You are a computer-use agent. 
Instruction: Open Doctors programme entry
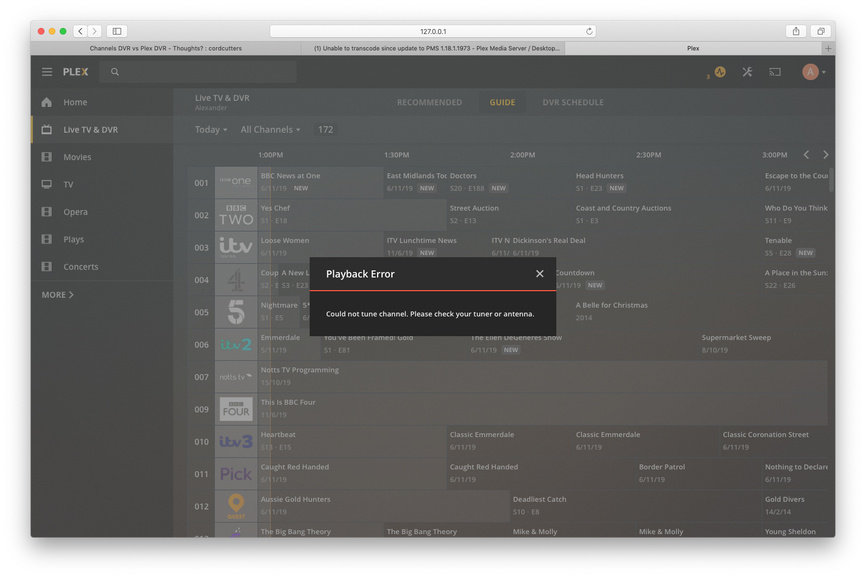[509, 182]
